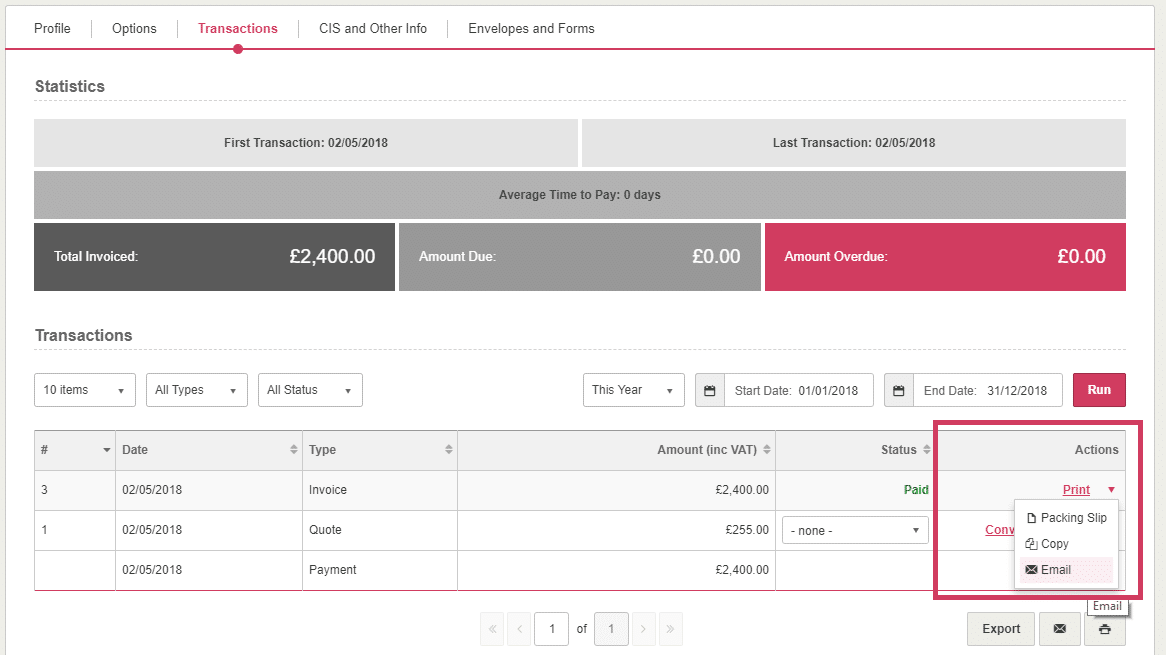Expand the All Types filter dropdown
This screenshot has height=655, width=1166.
coord(197,390)
